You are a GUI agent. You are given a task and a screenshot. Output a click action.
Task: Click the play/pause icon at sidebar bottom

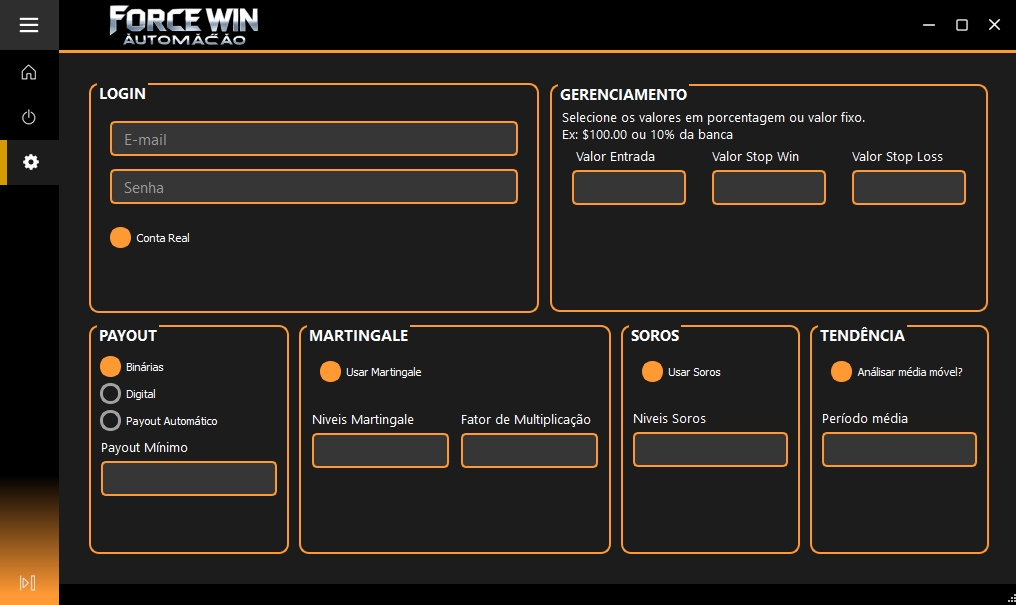point(28,583)
